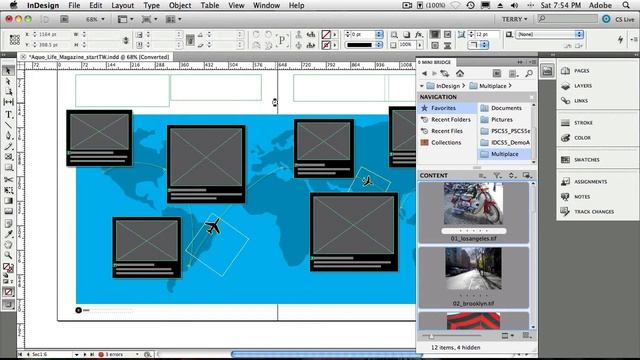
Task: Open the Window menu
Action: [x=266, y=5]
